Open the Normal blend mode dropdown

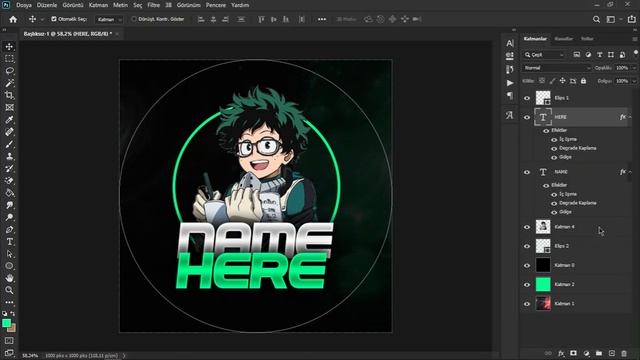(x=556, y=68)
